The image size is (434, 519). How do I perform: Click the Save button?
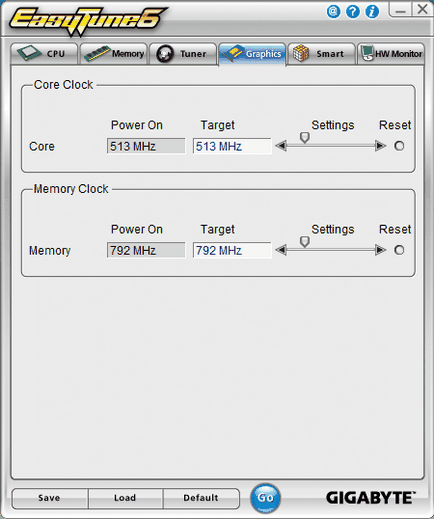tap(50, 498)
